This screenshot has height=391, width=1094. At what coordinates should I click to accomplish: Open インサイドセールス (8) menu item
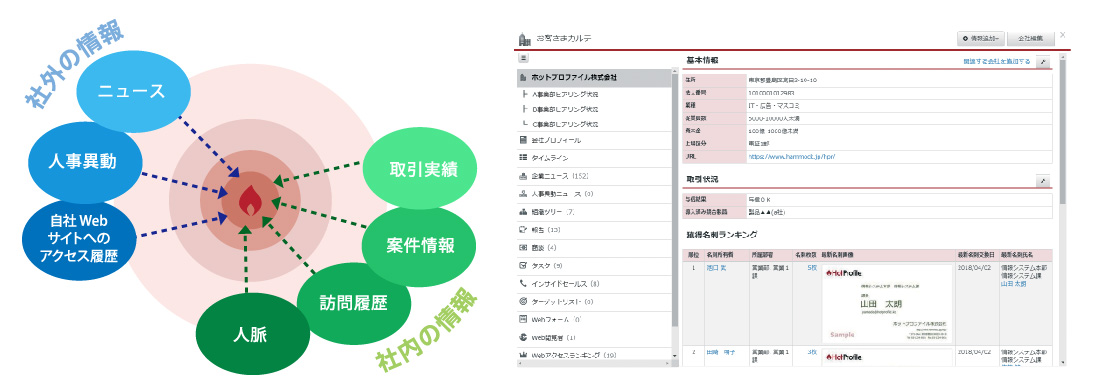tap(594, 284)
